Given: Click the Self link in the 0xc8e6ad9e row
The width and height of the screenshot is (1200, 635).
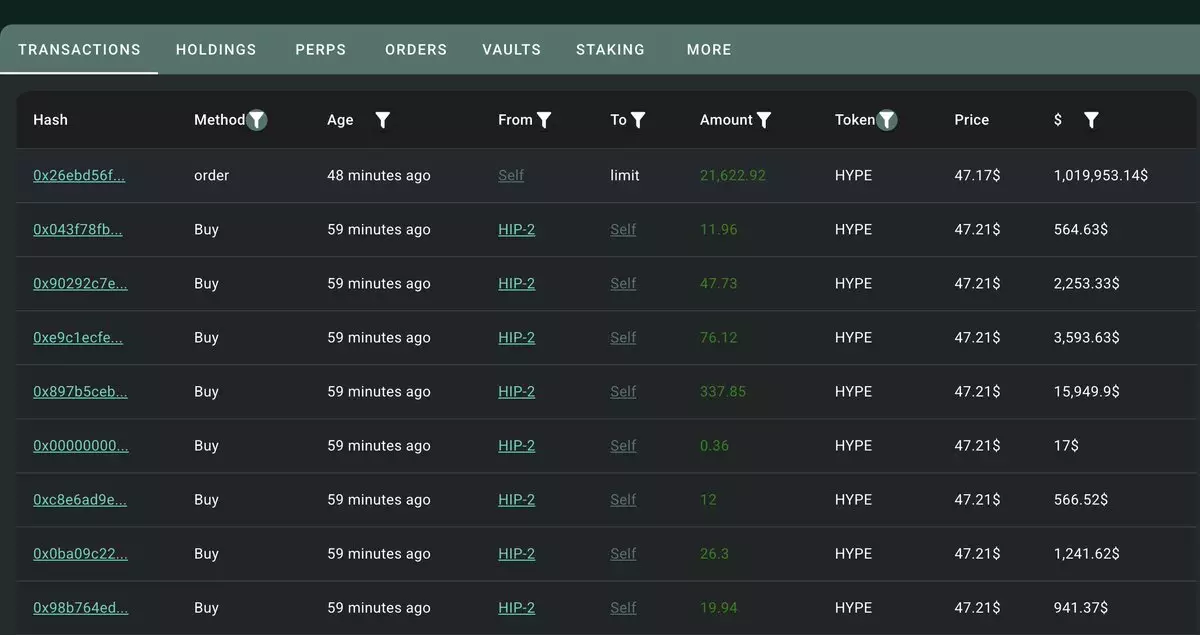Looking at the screenshot, I should [x=623, y=499].
